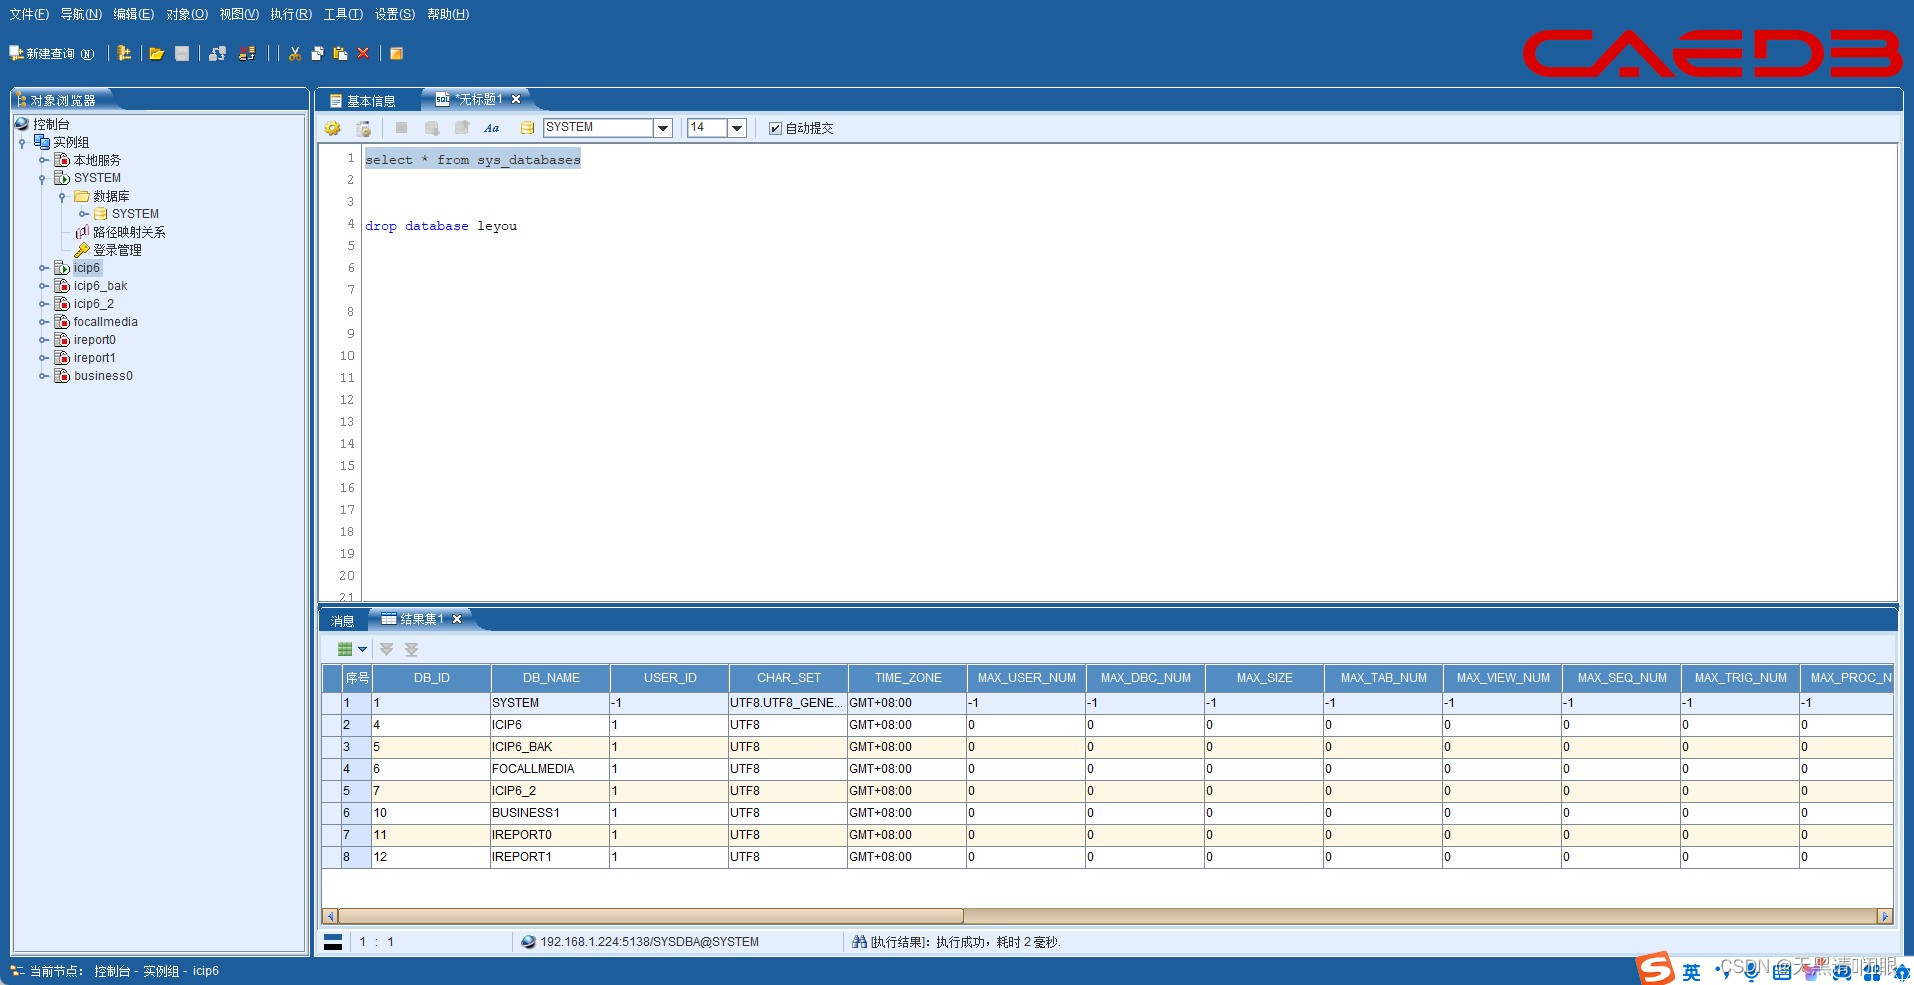Open the dropdown arrow next to green grid icon
The image size is (1914, 985).
(363, 649)
